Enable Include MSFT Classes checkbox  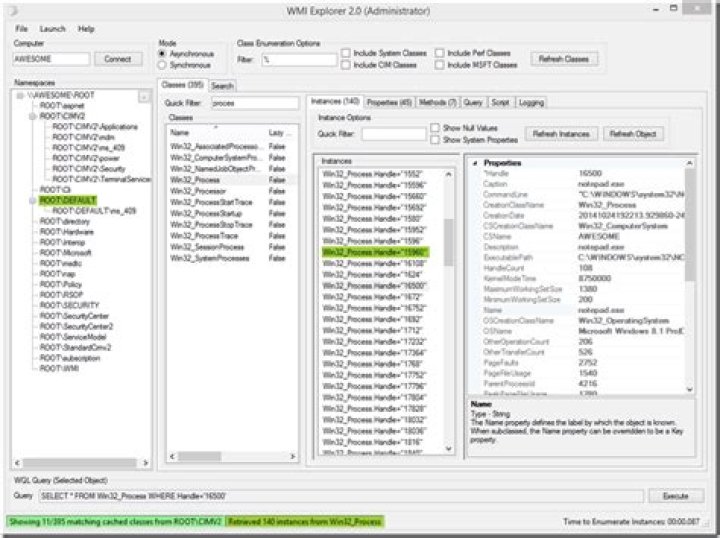click(439, 65)
